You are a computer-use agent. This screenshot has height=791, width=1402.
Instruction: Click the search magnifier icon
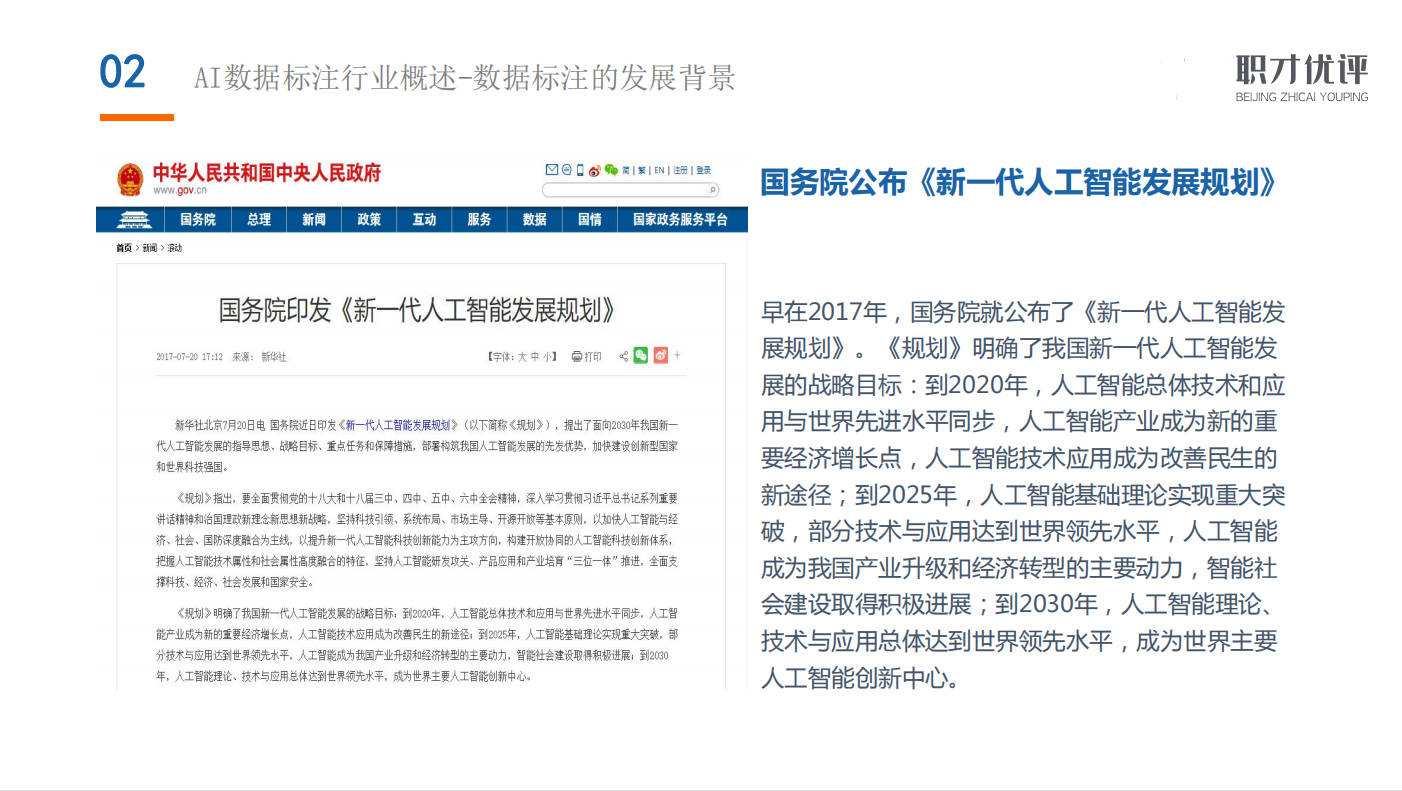(712, 189)
